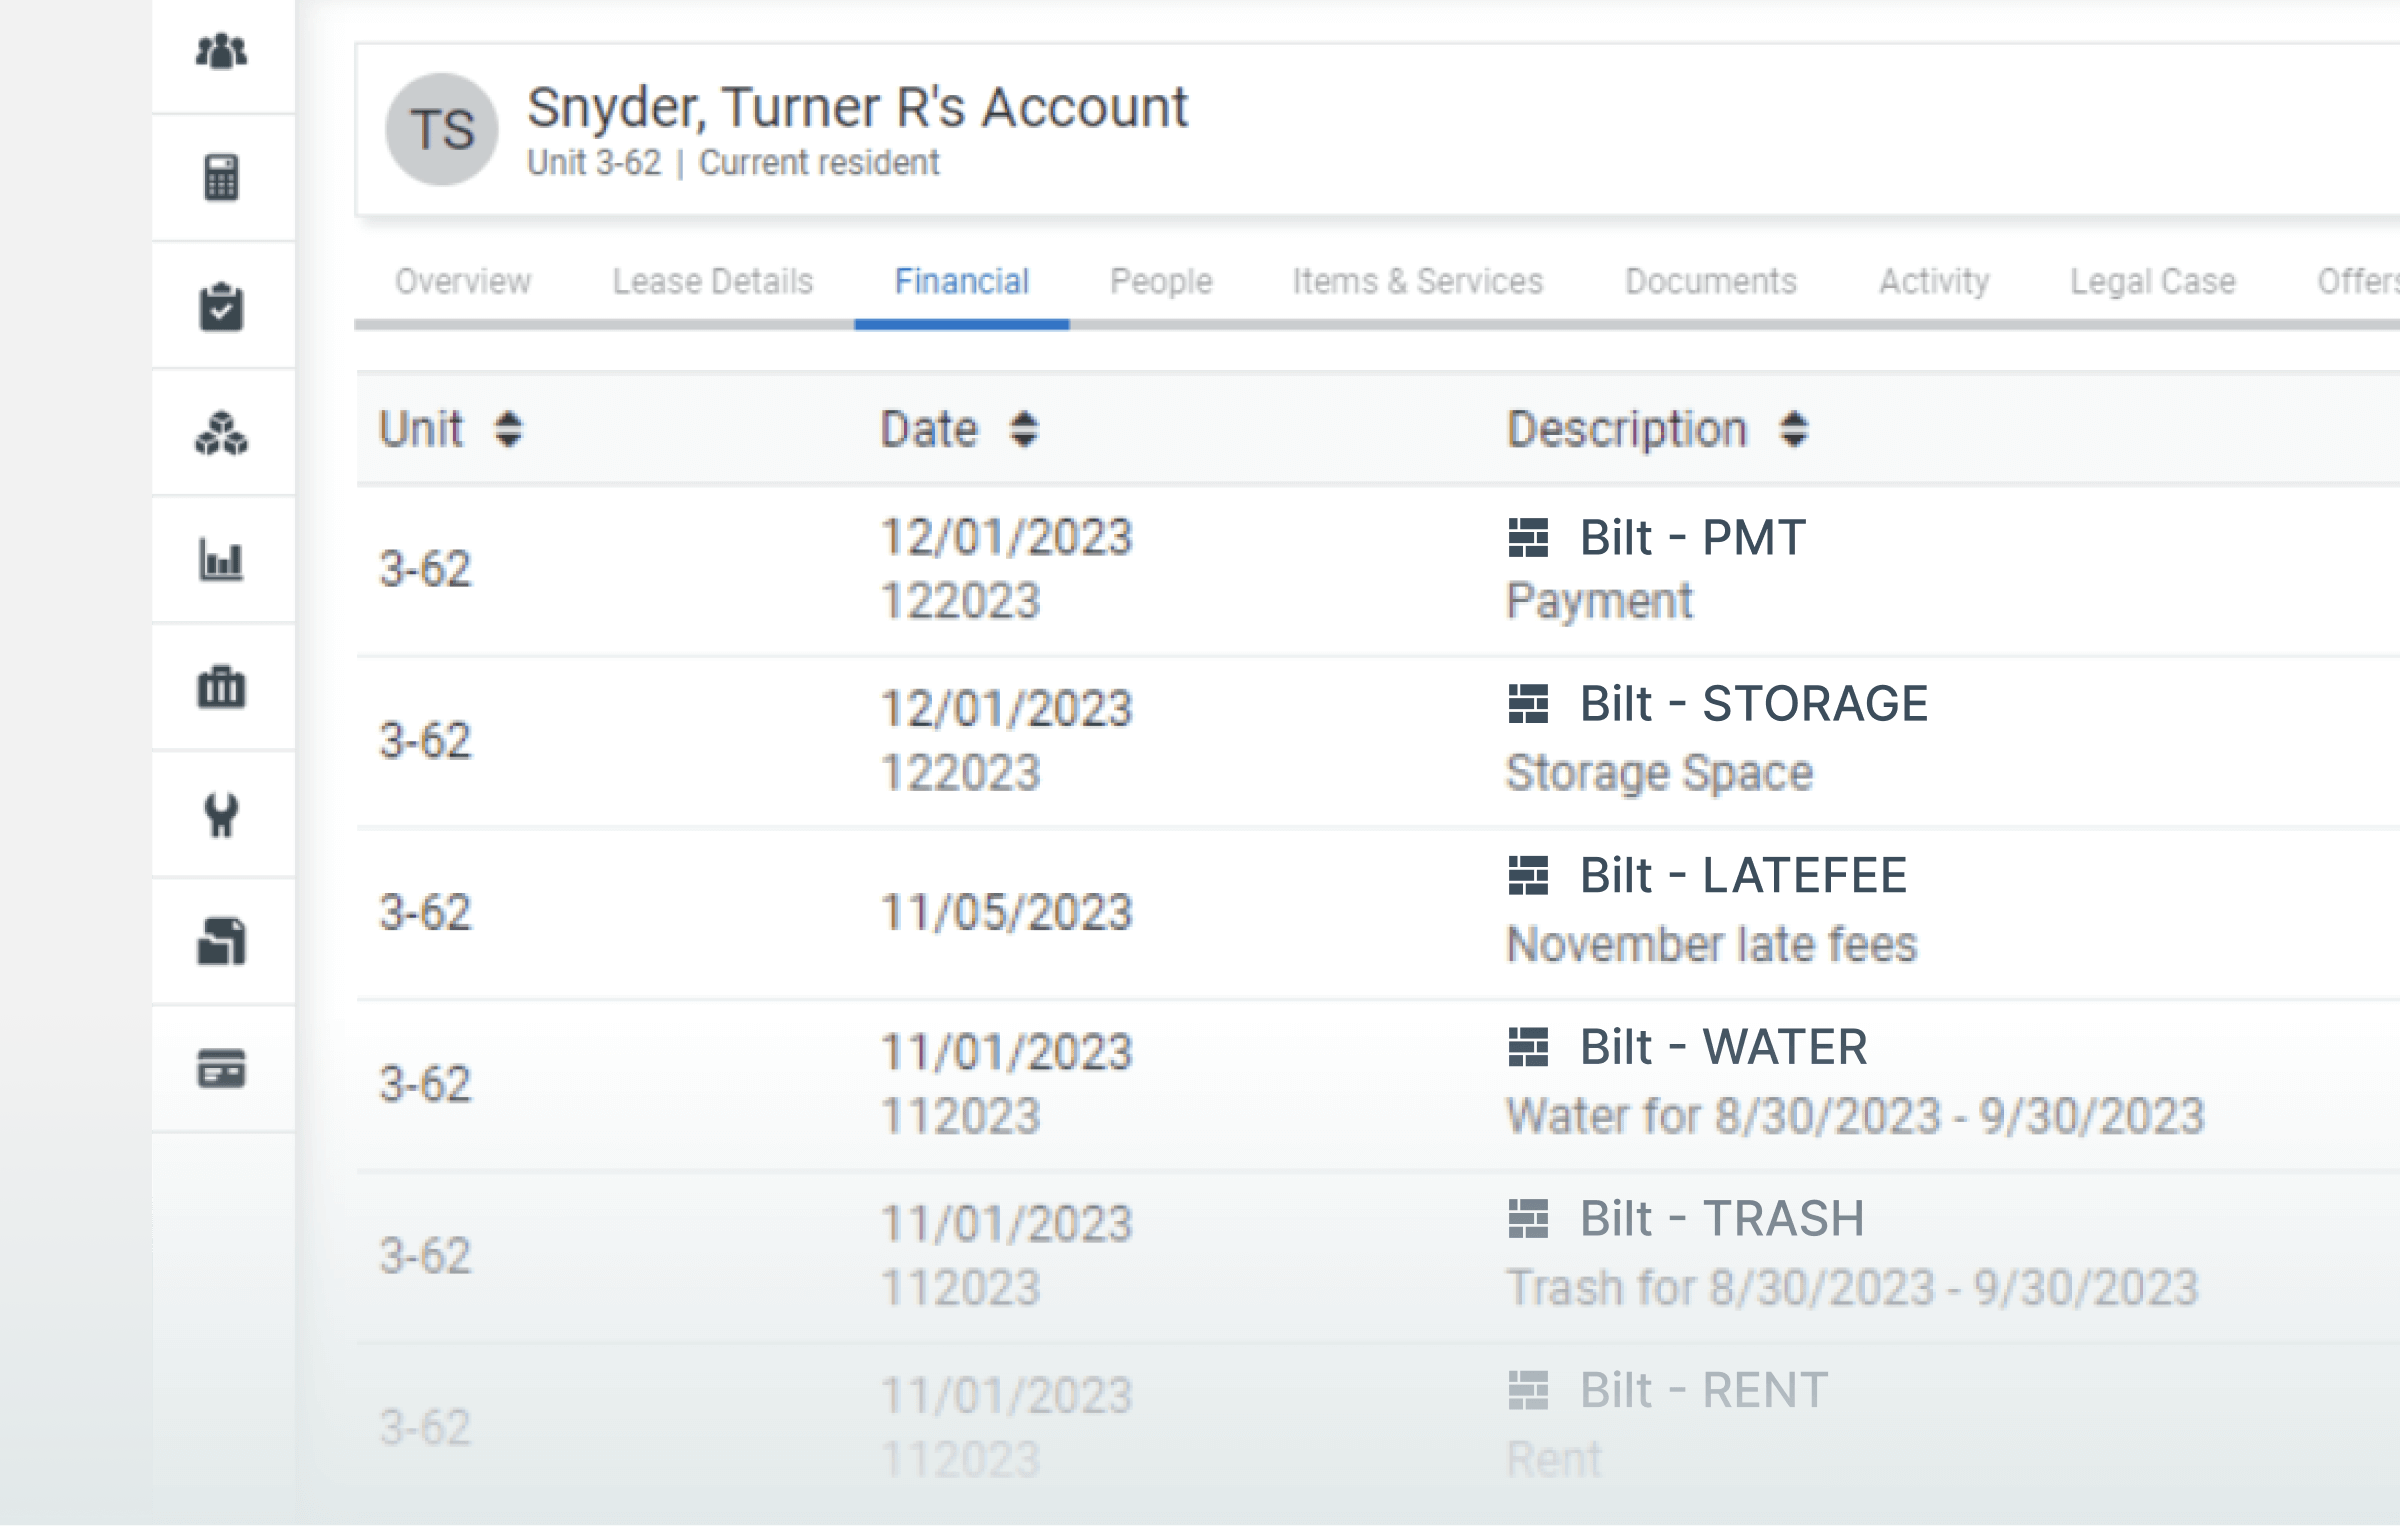
Task: Click the briefcase sidebar icon
Action: tap(221, 688)
